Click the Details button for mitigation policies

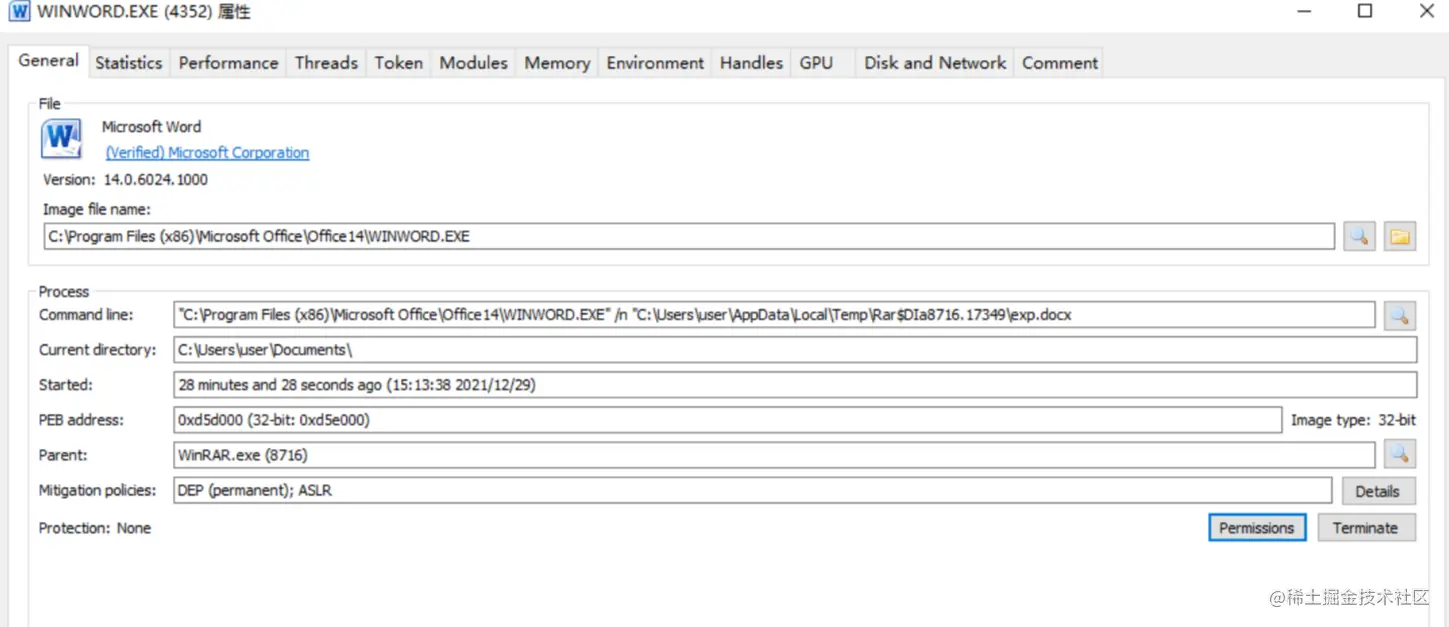(x=1377, y=491)
